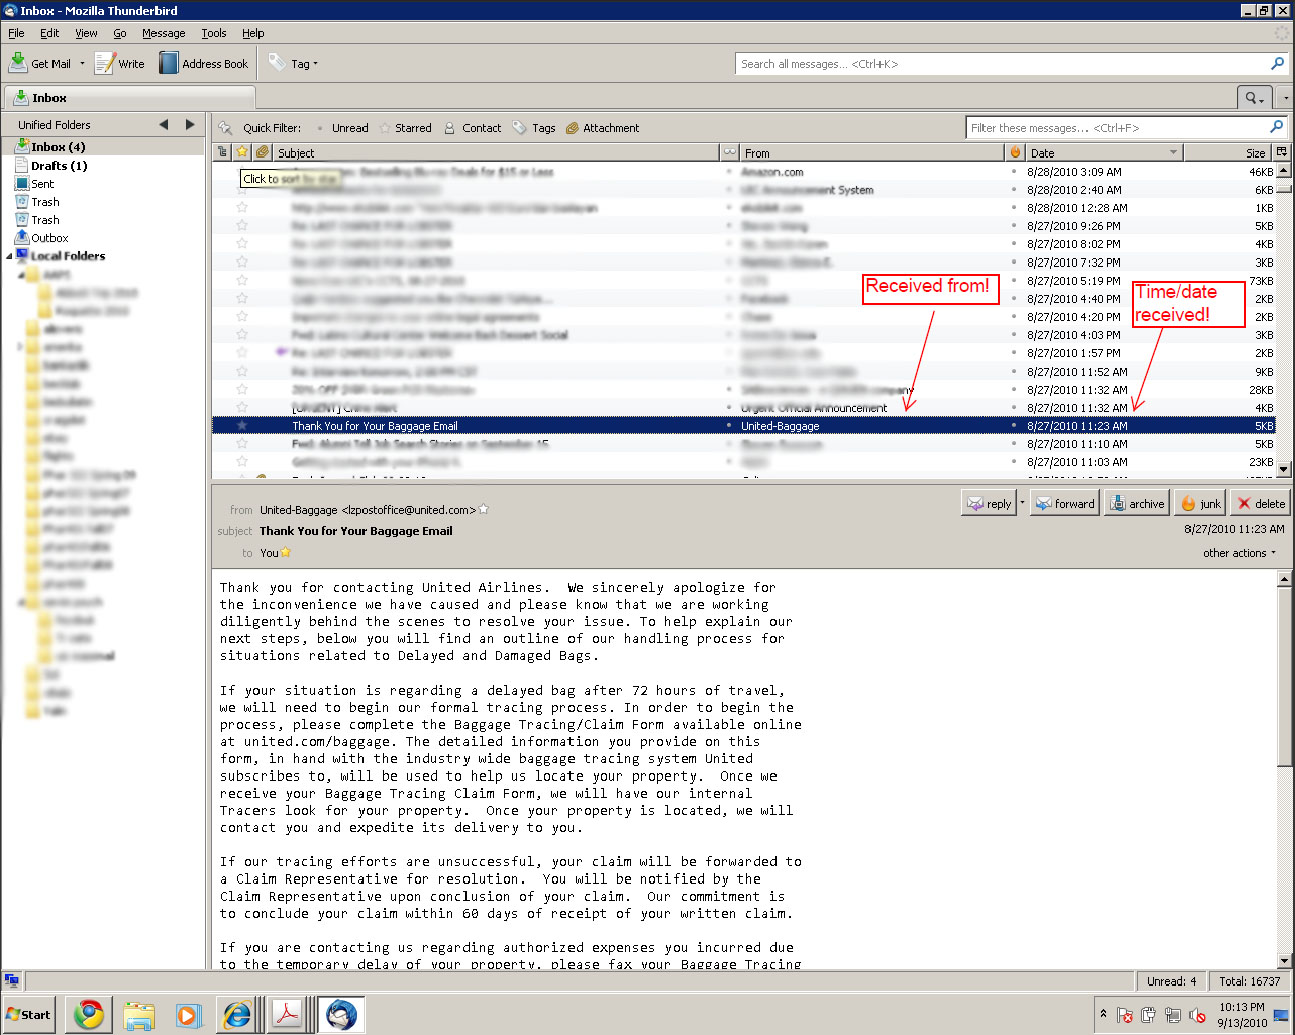Open Google Chrome from the taskbar

[x=89, y=1014]
